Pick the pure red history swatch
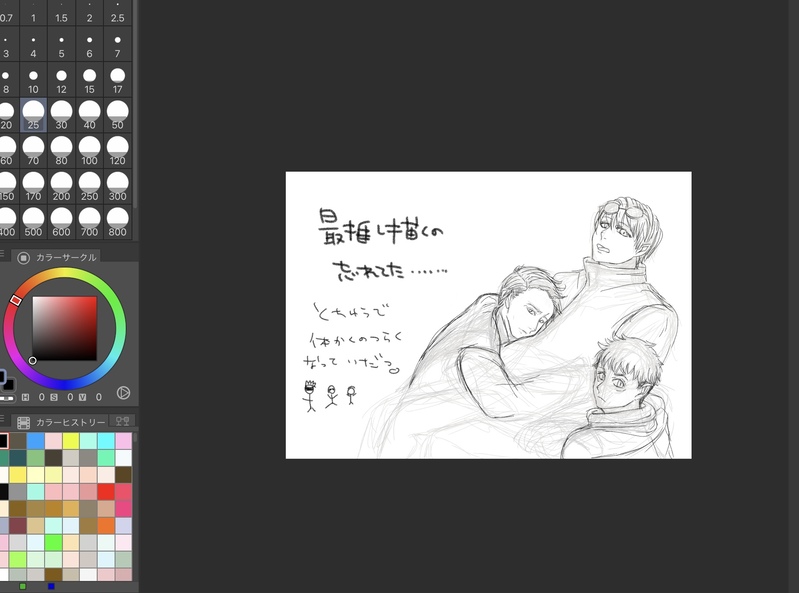Screen dimensions: 799x593 point(106,491)
